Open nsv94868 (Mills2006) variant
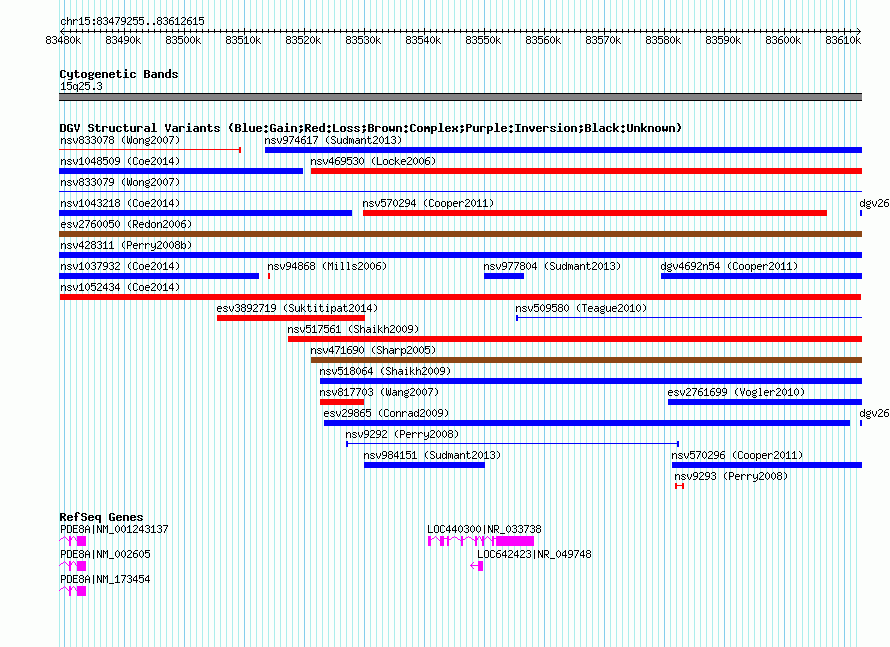The height and width of the screenshot is (647, 890). [x=327, y=266]
